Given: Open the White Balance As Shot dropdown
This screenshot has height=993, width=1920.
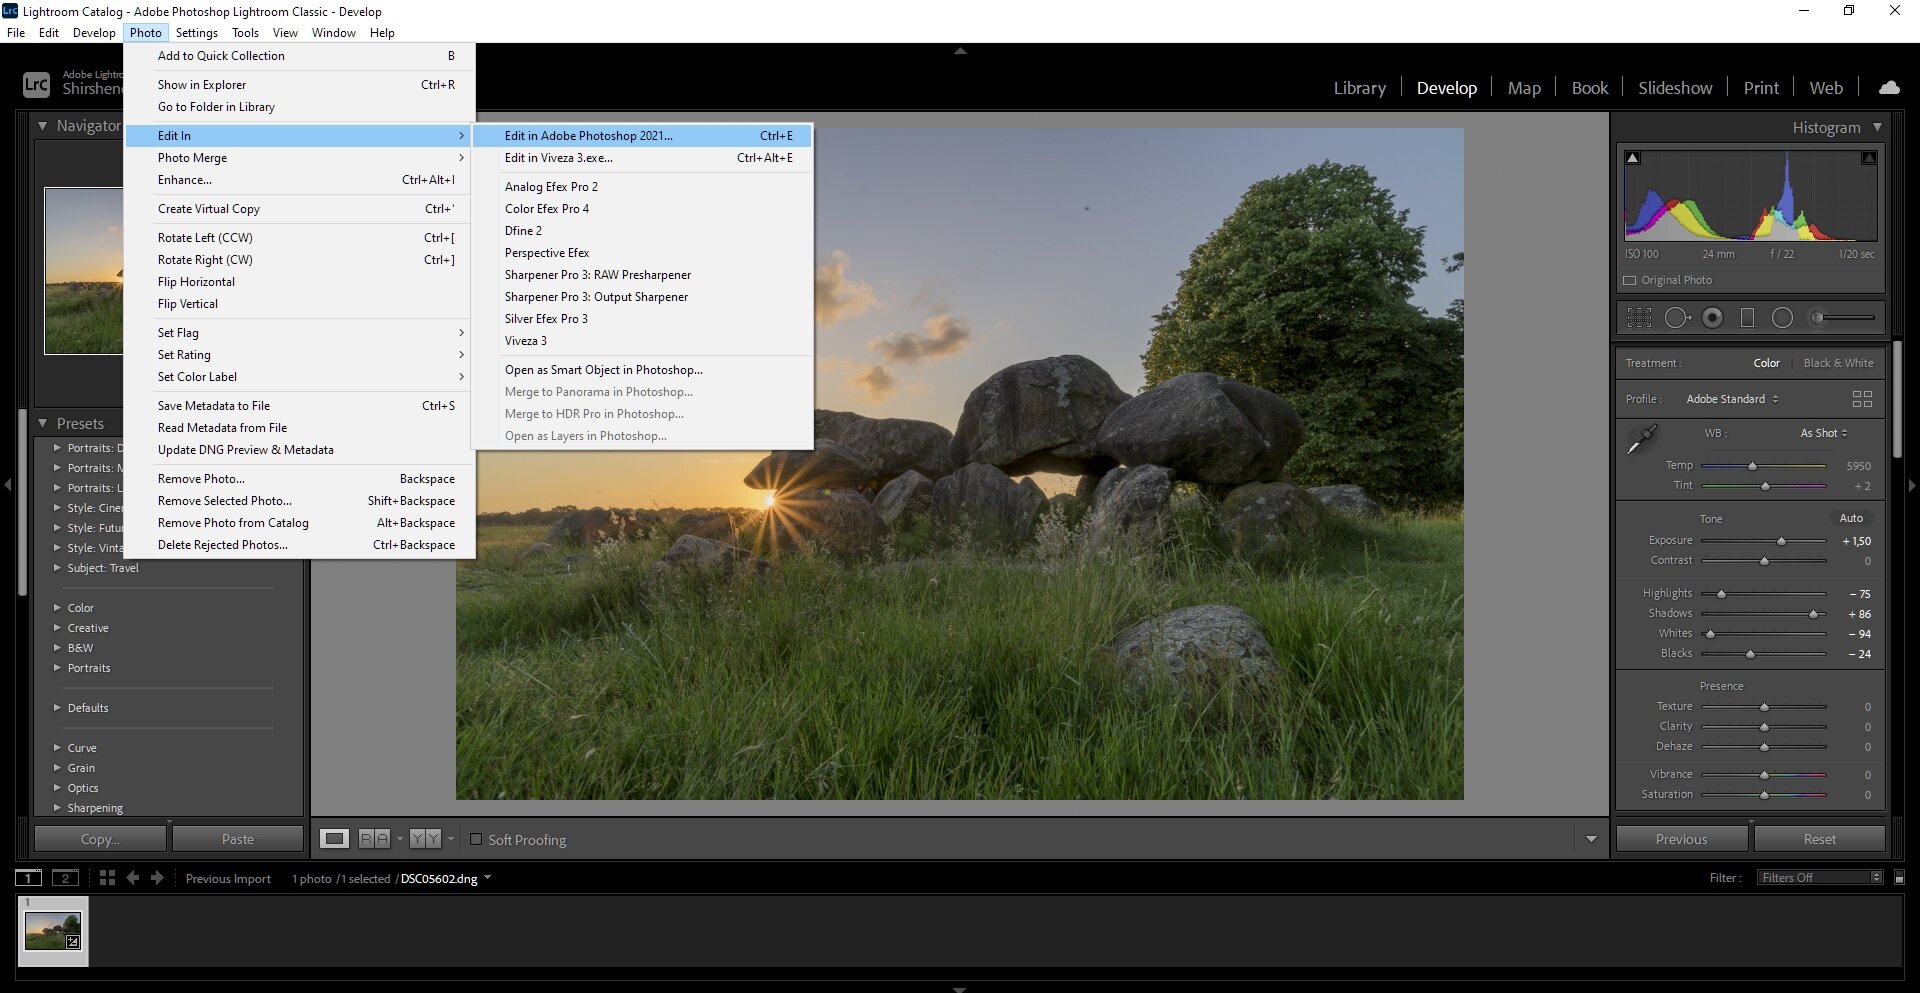Looking at the screenshot, I should pos(1824,433).
